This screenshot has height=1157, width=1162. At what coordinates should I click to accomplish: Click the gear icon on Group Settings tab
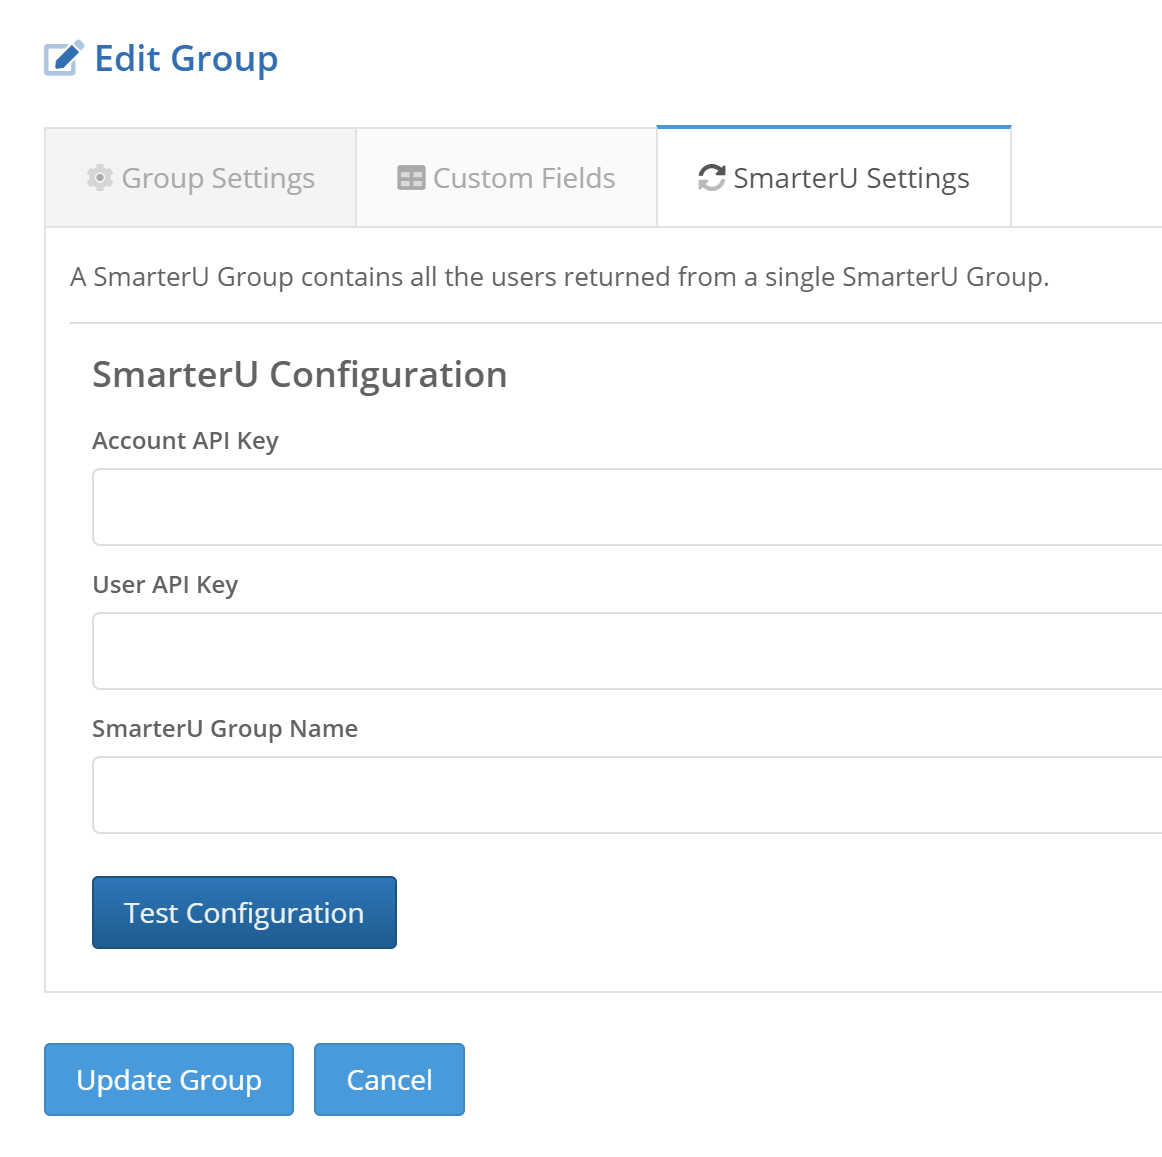coord(100,178)
